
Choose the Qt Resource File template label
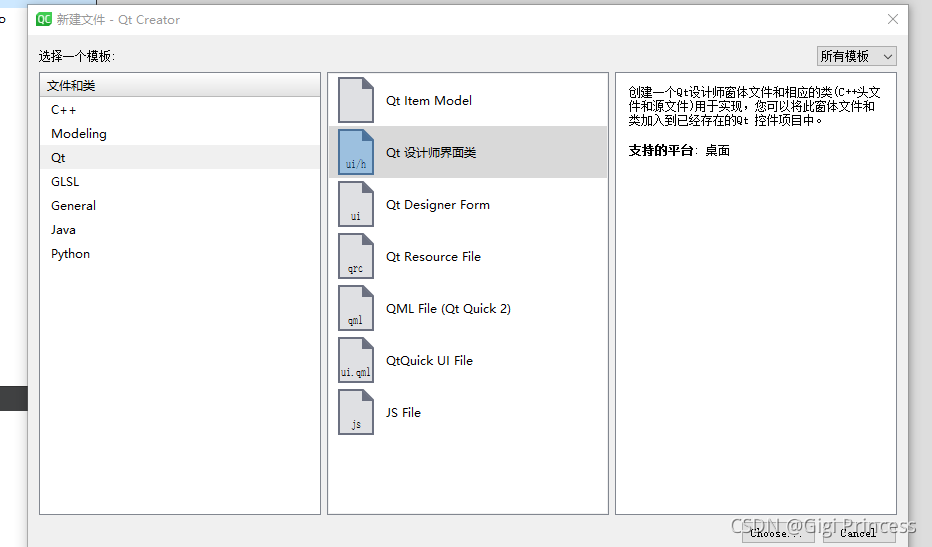(x=433, y=256)
